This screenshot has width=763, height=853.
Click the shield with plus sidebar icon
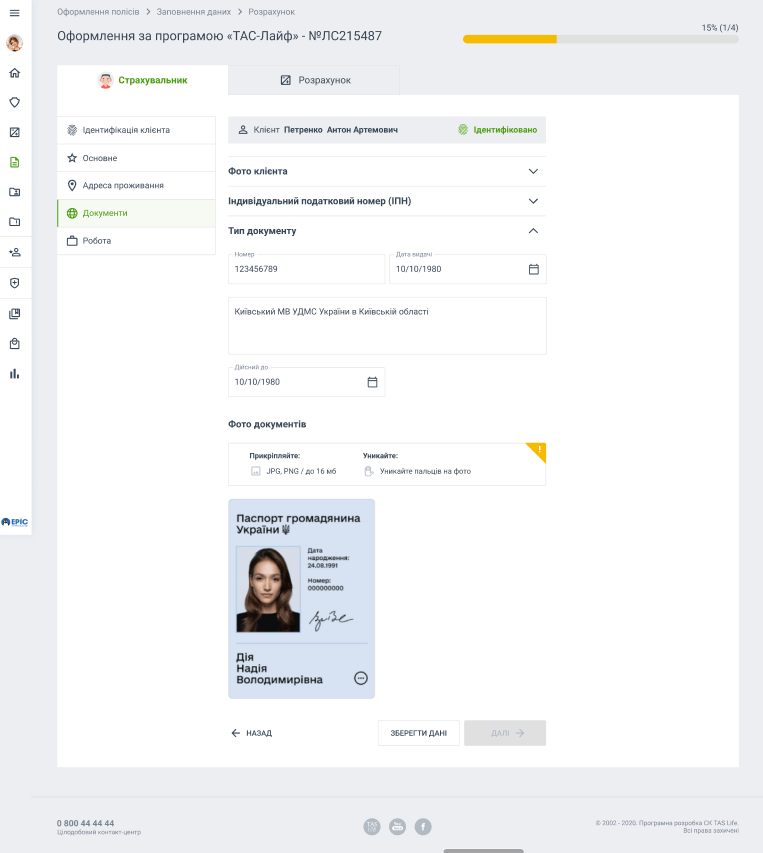tap(14, 283)
